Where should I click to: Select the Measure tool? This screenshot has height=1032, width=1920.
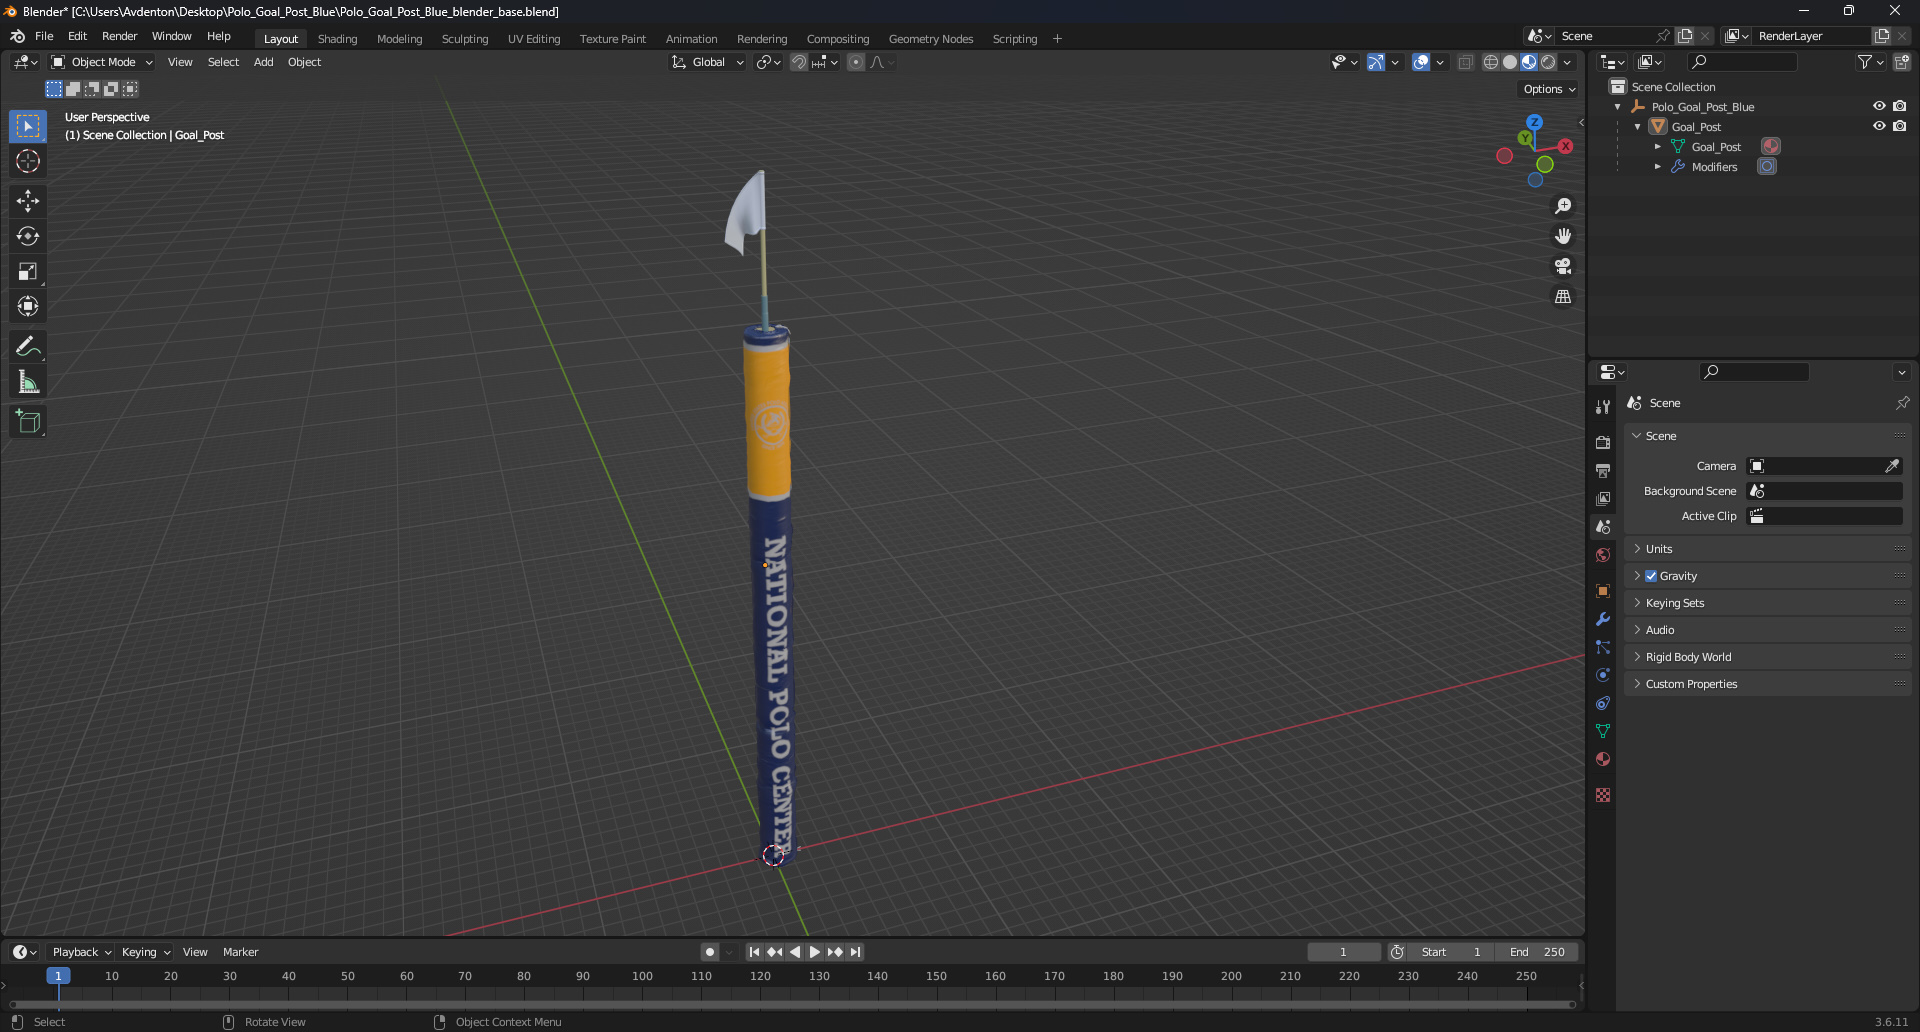28,382
